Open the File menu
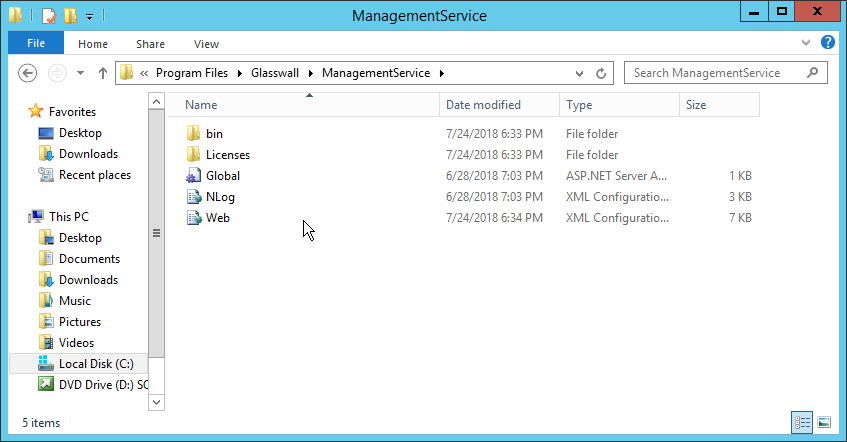The width and height of the screenshot is (847, 442). point(36,44)
